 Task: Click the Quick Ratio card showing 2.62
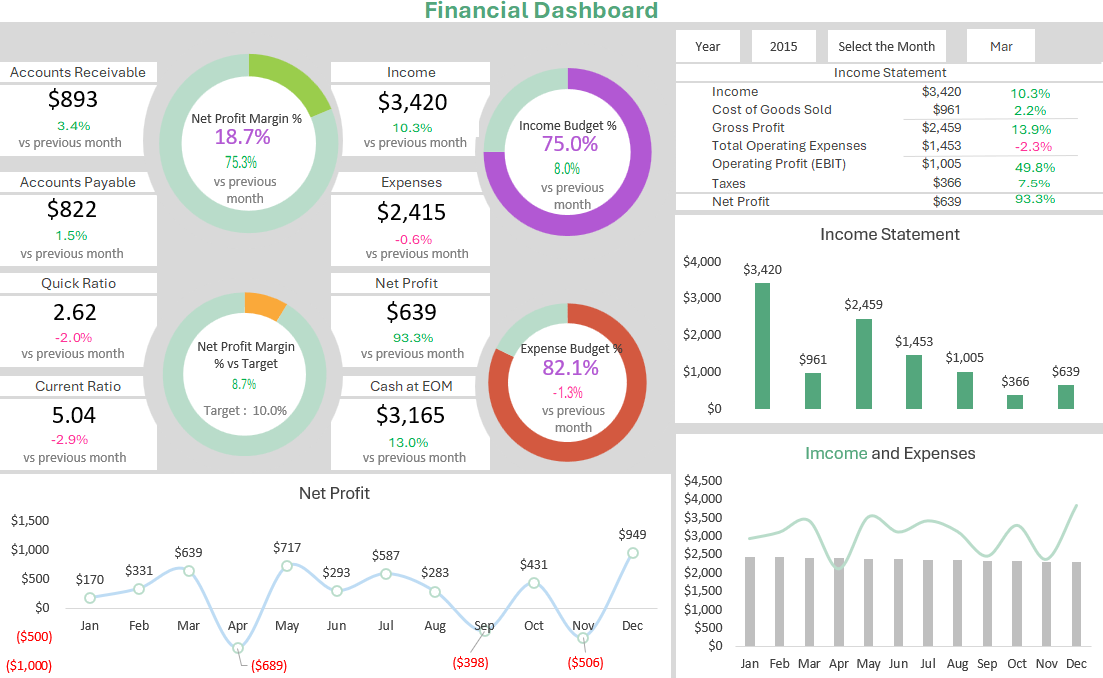pyautogui.click(x=78, y=320)
